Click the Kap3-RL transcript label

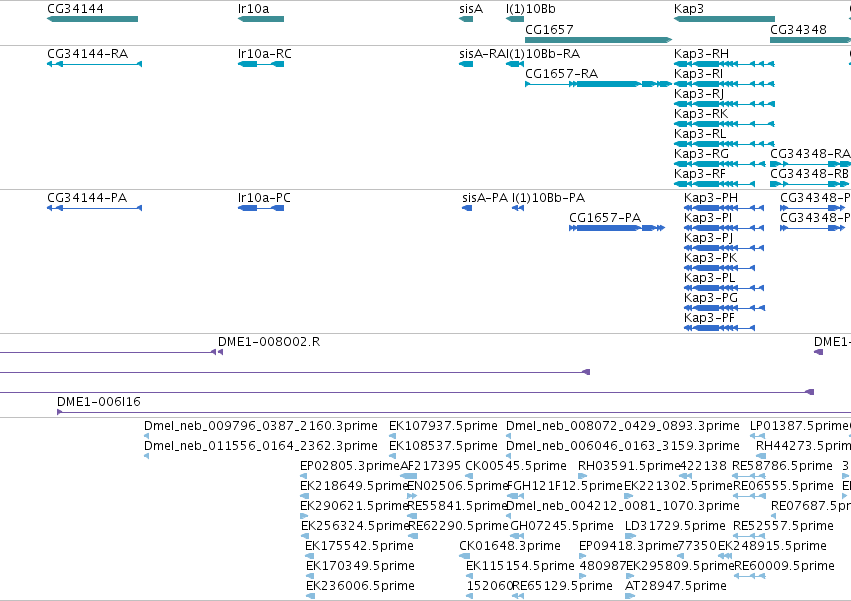(700, 134)
